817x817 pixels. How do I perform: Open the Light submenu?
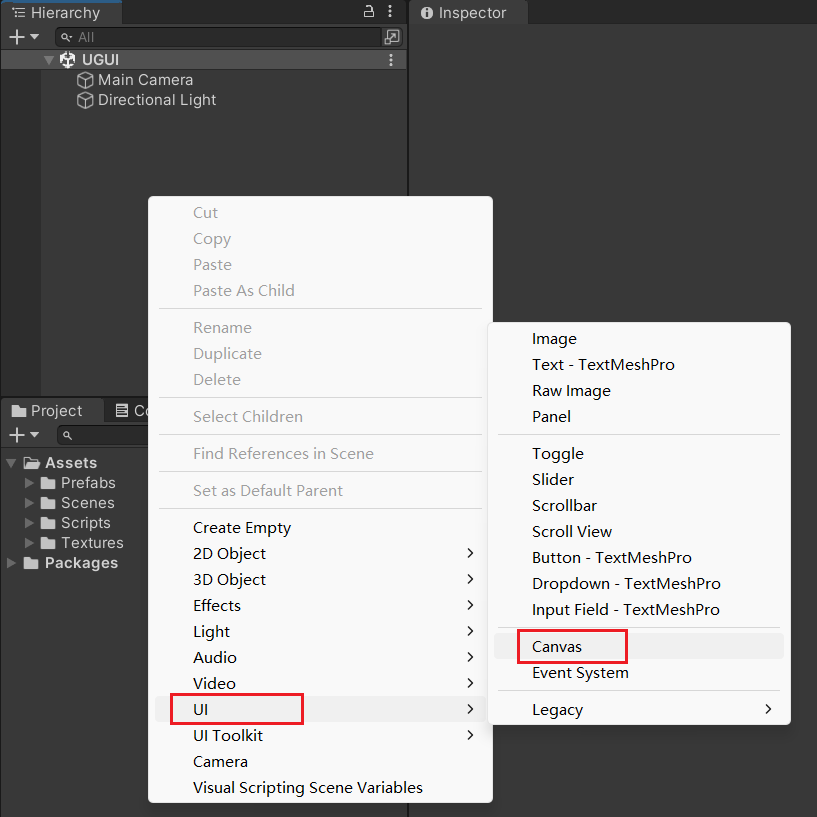point(320,632)
